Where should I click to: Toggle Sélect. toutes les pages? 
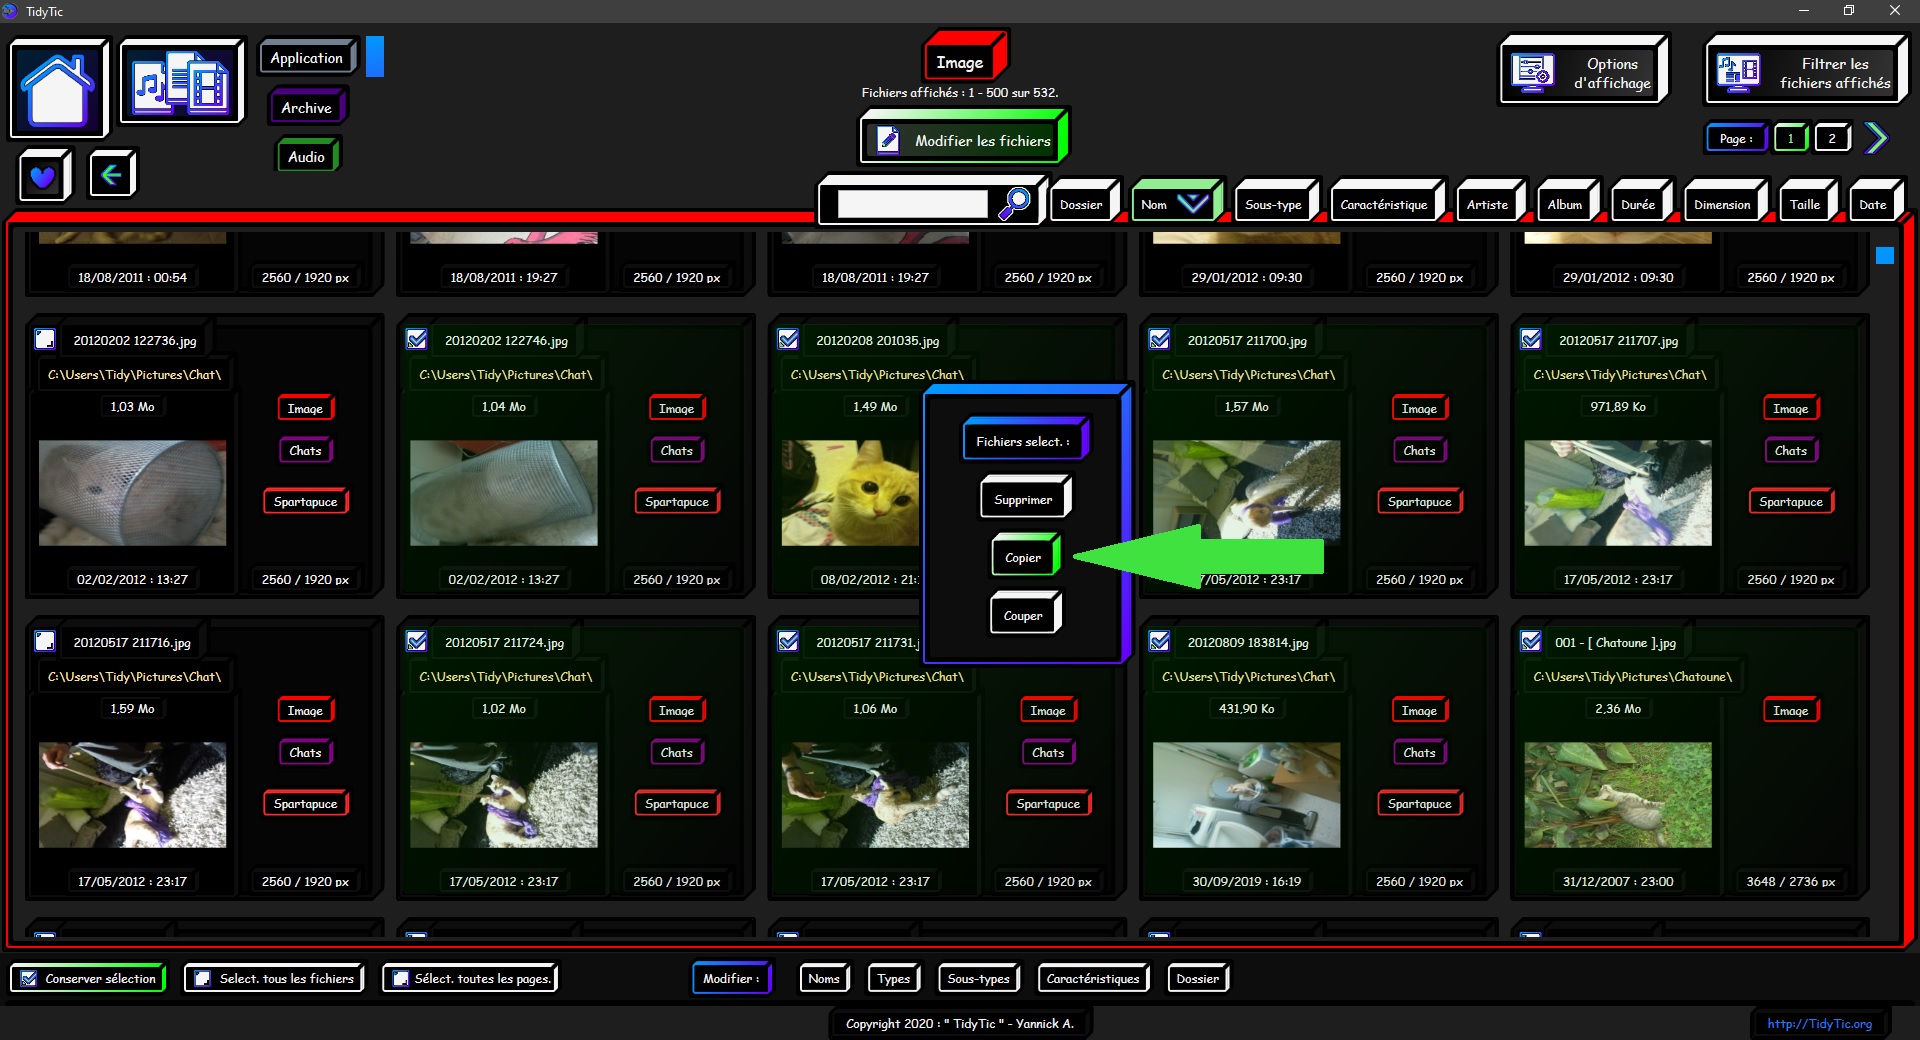coord(471,978)
